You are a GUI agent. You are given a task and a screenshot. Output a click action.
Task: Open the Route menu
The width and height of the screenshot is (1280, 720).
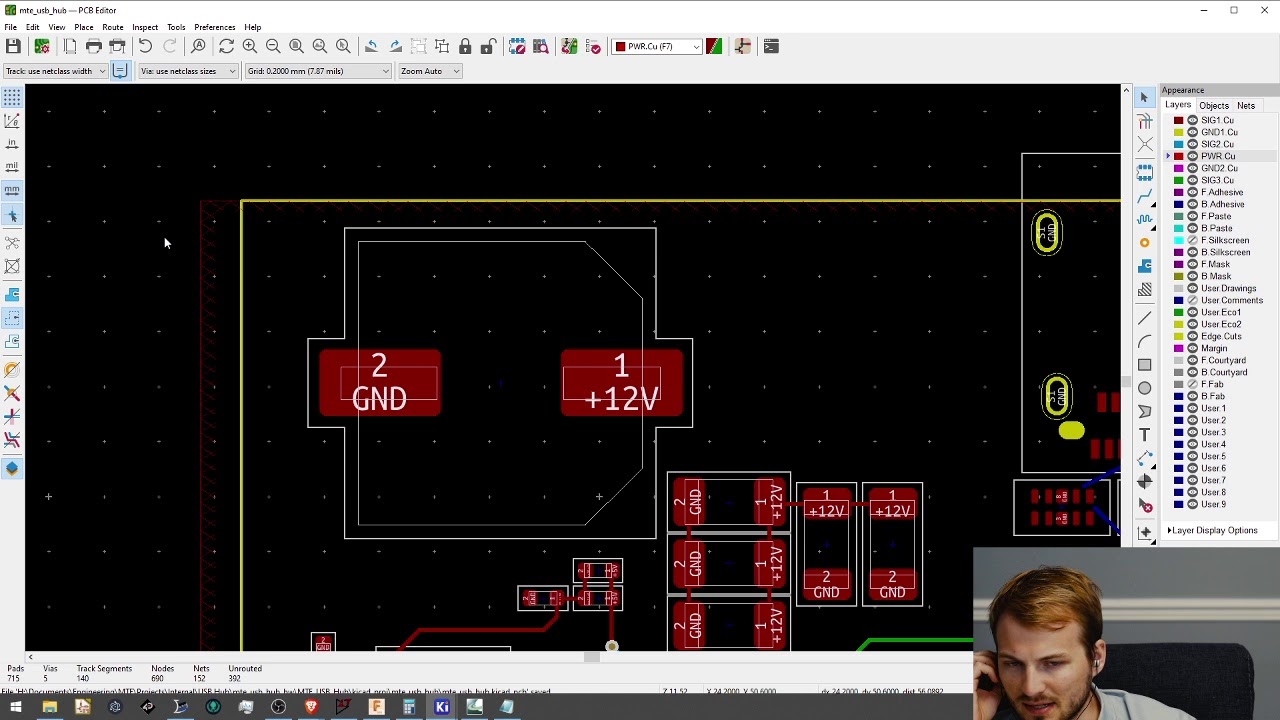tap(112, 27)
